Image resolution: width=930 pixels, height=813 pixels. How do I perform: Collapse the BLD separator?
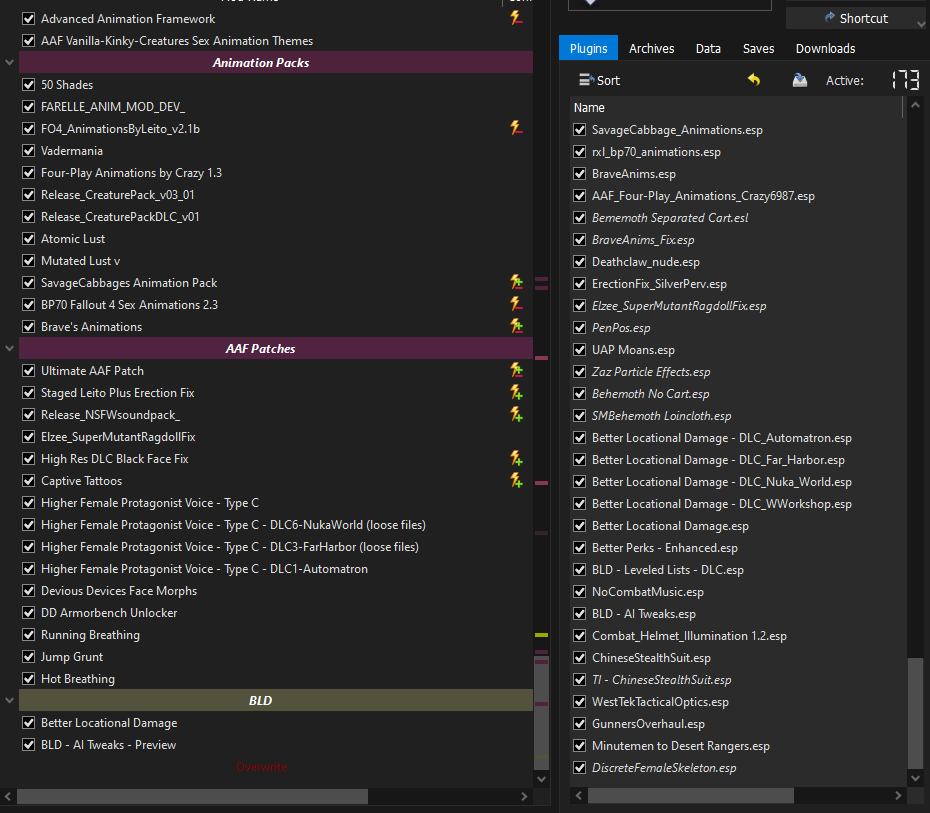[9, 700]
